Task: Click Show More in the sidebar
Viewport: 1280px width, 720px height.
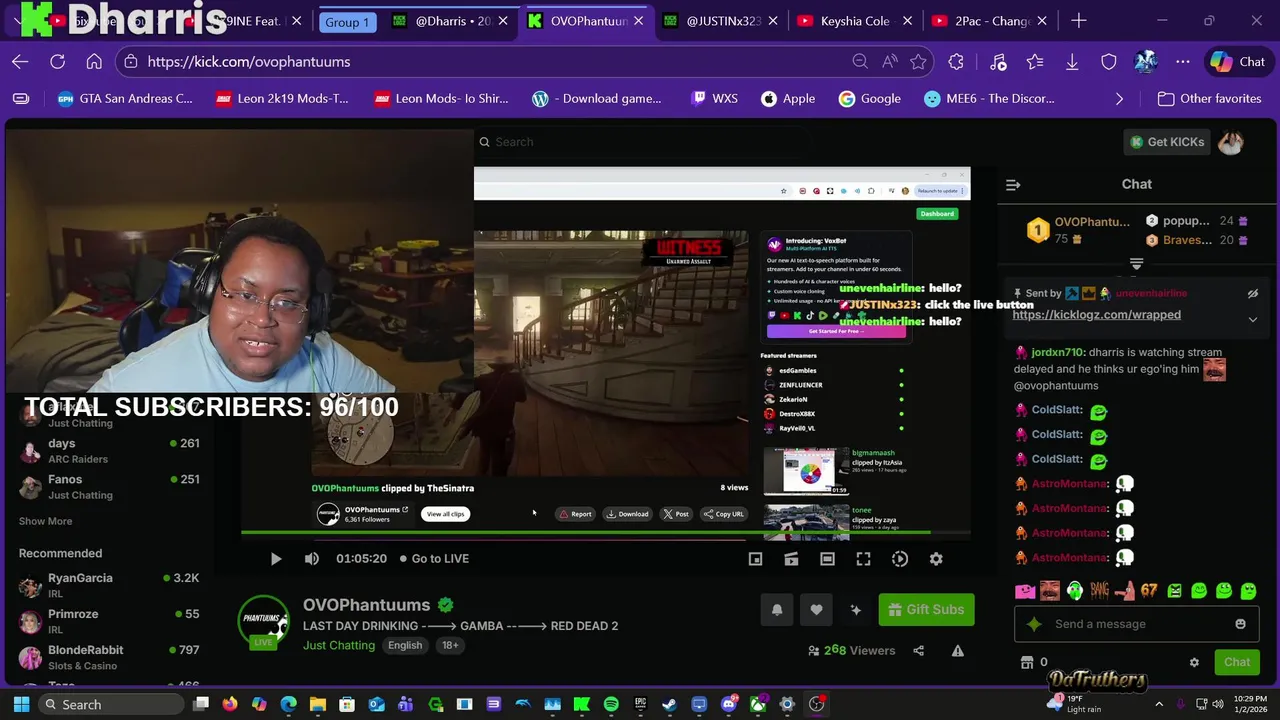Action: [45, 521]
